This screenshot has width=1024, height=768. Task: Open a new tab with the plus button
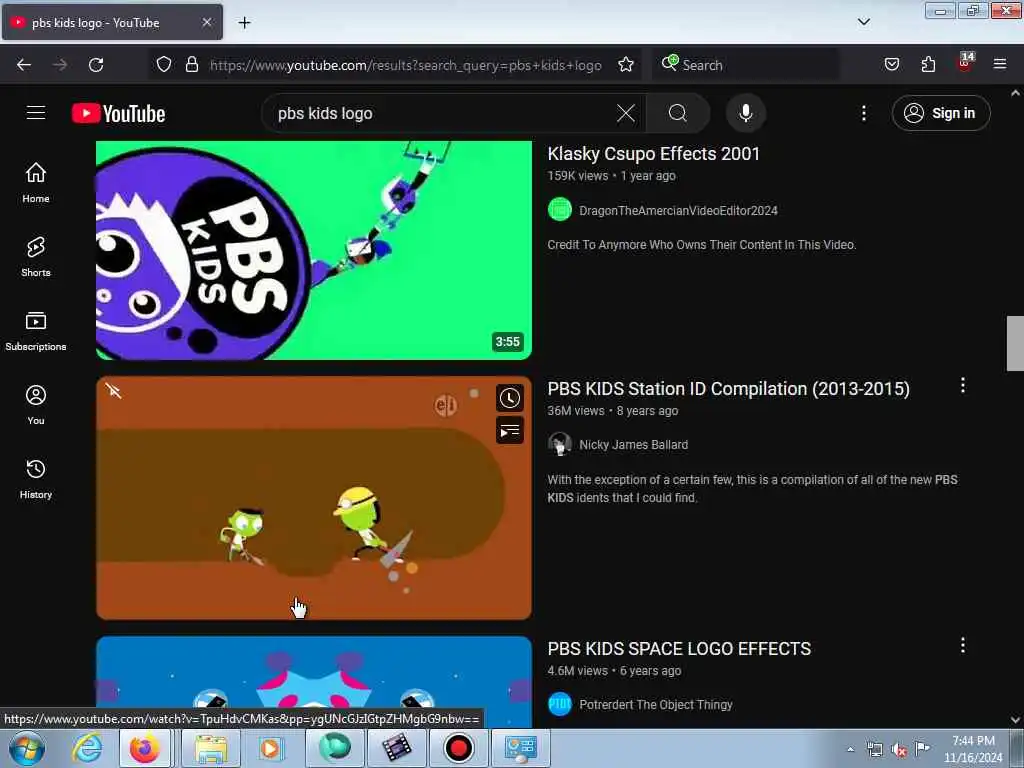click(x=244, y=23)
